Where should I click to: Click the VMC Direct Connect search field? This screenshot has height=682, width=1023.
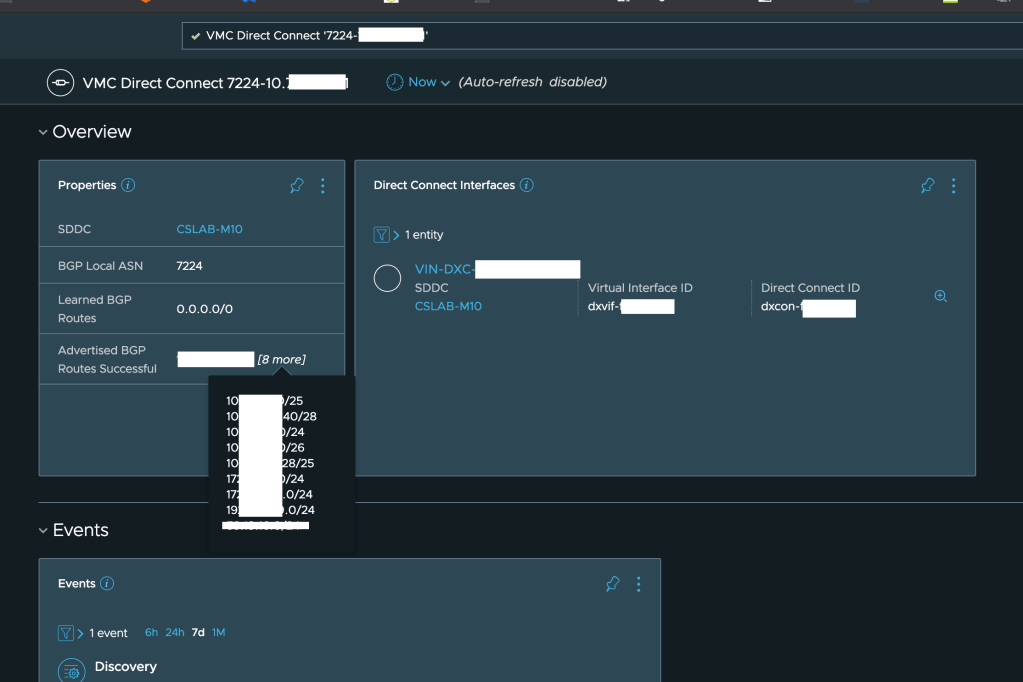(600, 36)
